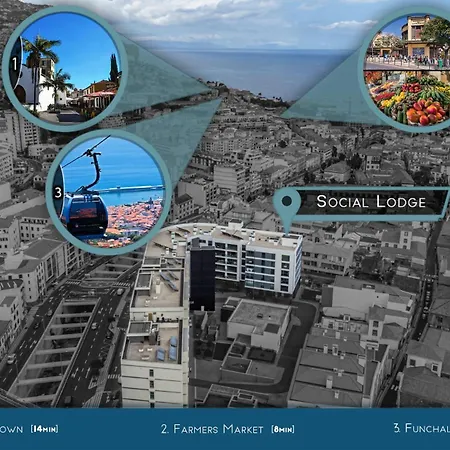The width and height of the screenshot is (450, 450).
Task: Open the circular old town church photo
Action: [x=66, y=68]
